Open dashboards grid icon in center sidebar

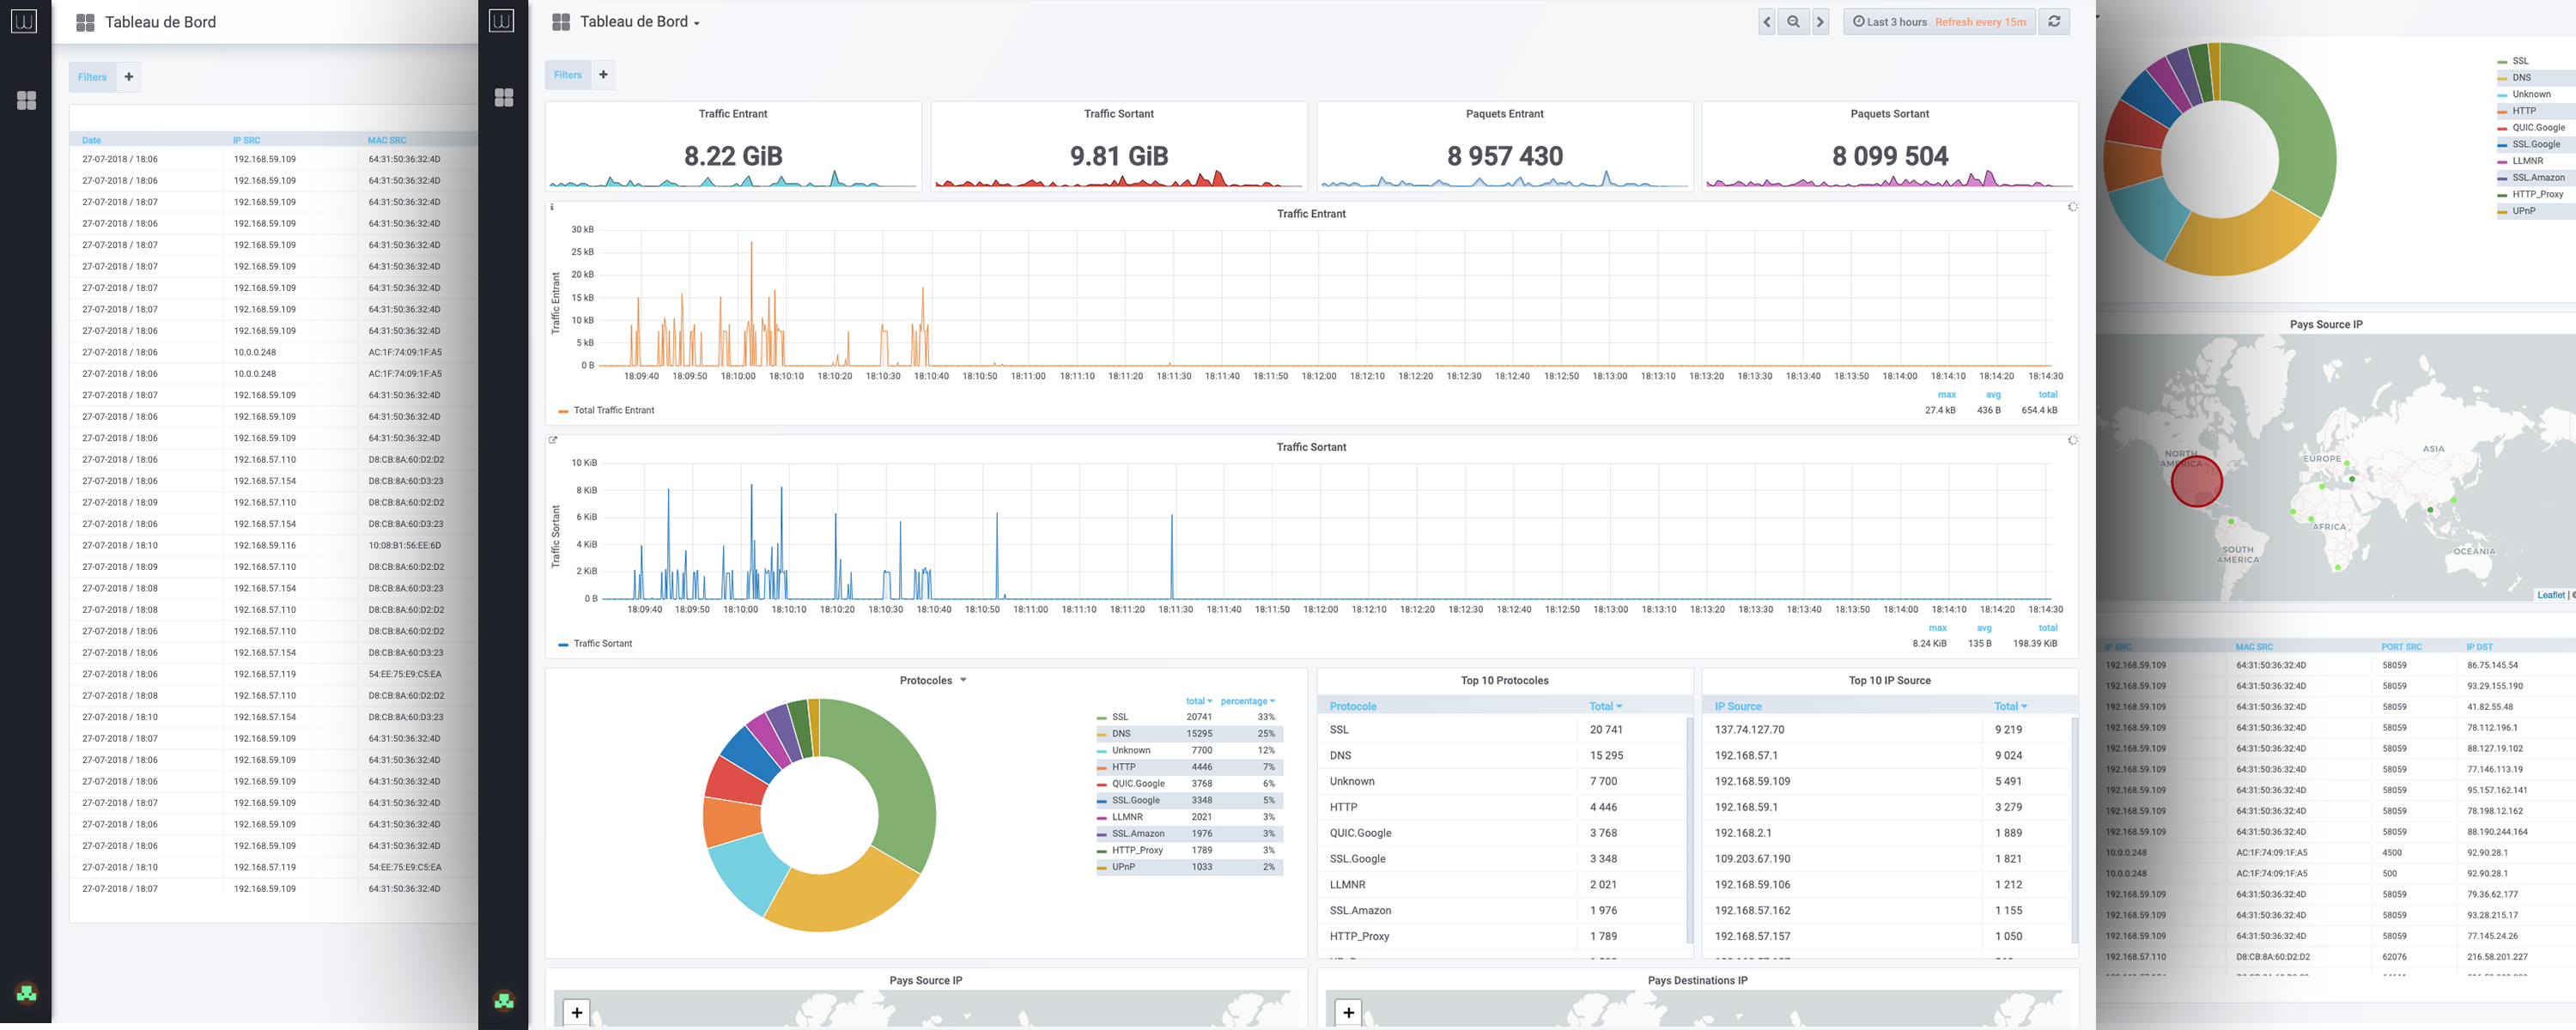(x=504, y=97)
